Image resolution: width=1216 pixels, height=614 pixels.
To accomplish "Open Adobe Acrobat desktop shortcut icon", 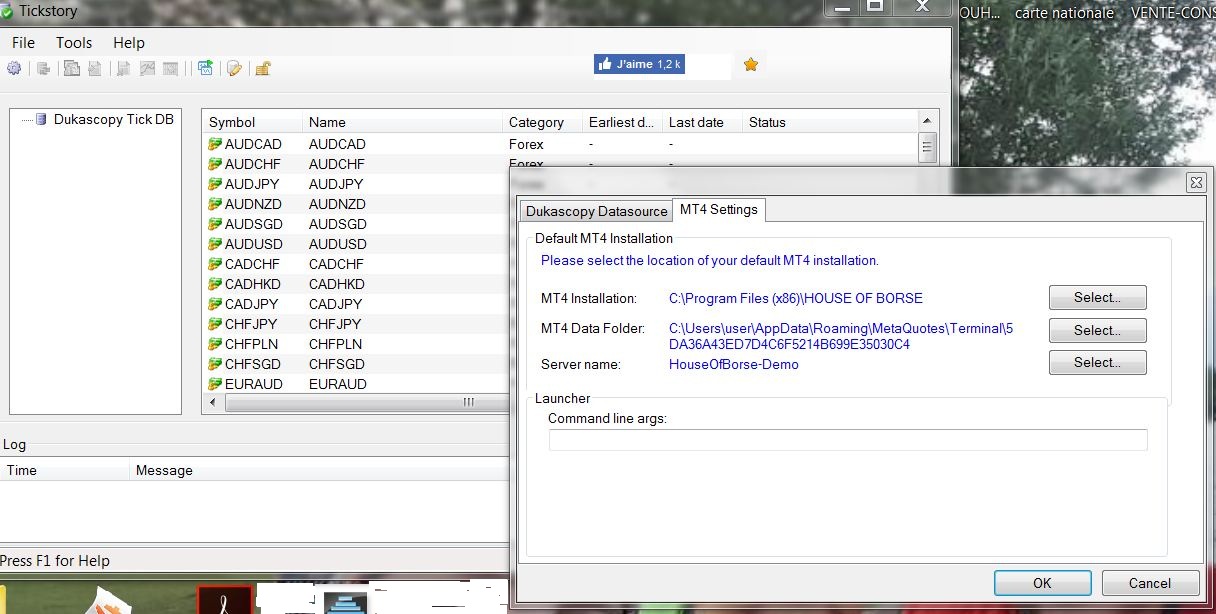I will (224, 600).
